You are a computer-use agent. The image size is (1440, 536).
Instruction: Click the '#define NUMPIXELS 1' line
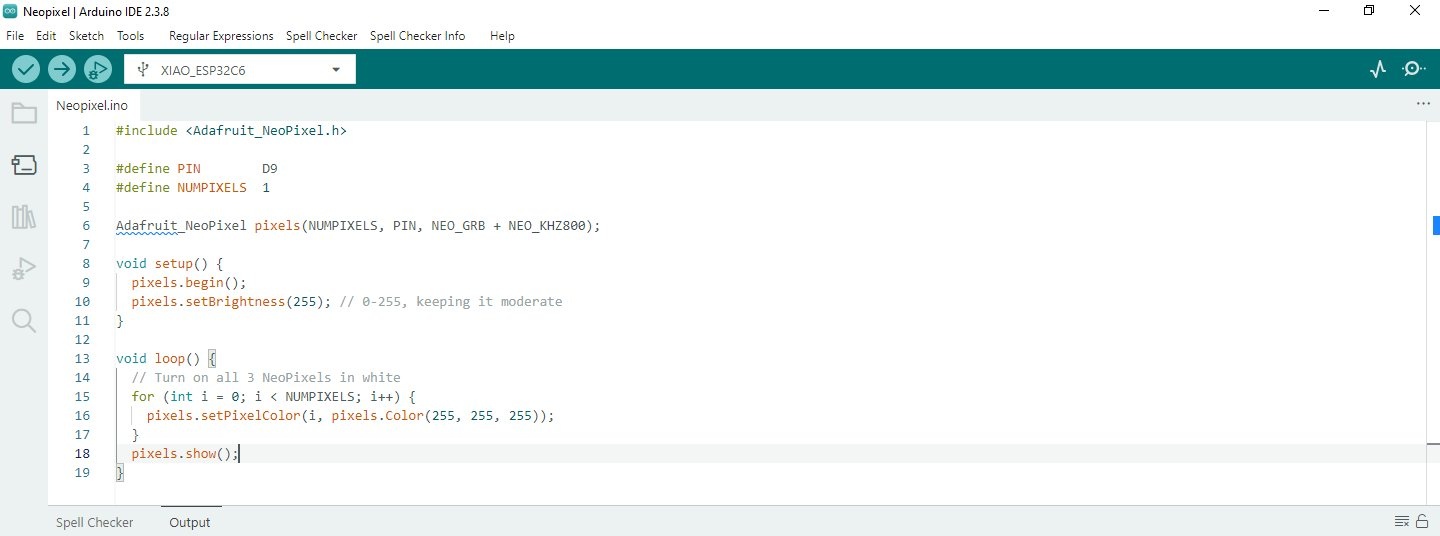[193, 187]
